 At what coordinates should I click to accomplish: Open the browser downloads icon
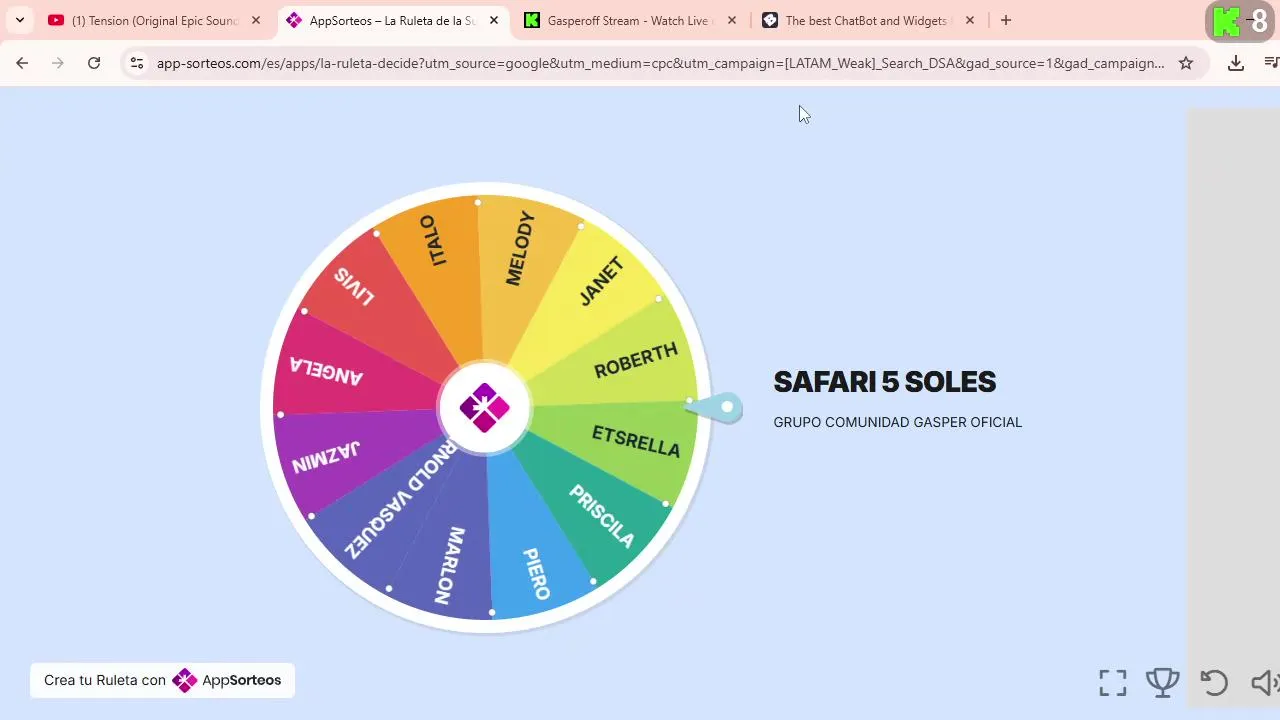[x=1236, y=63]
